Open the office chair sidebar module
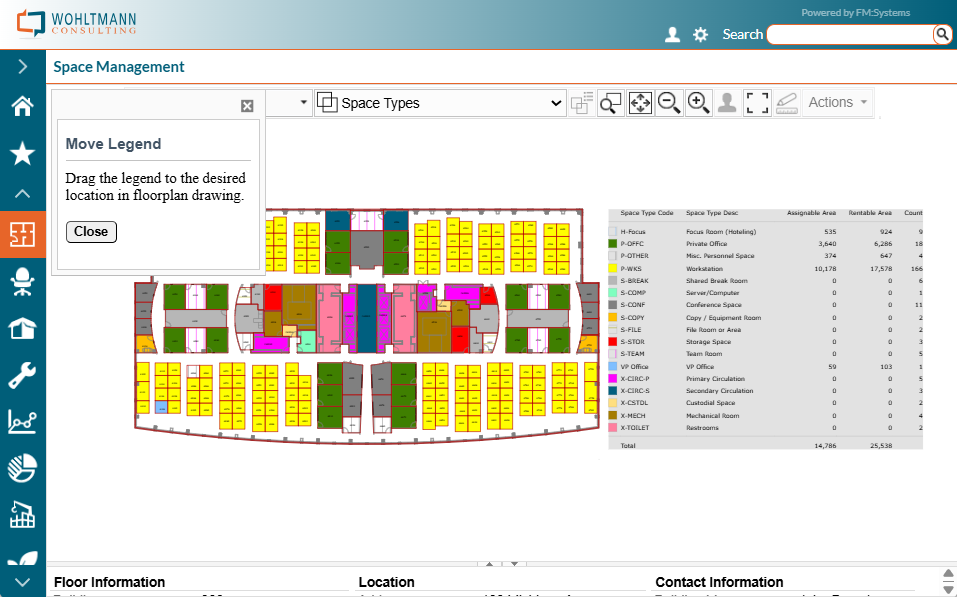The image size is (957, 597). pyautogui.click(x=22, y=282)
